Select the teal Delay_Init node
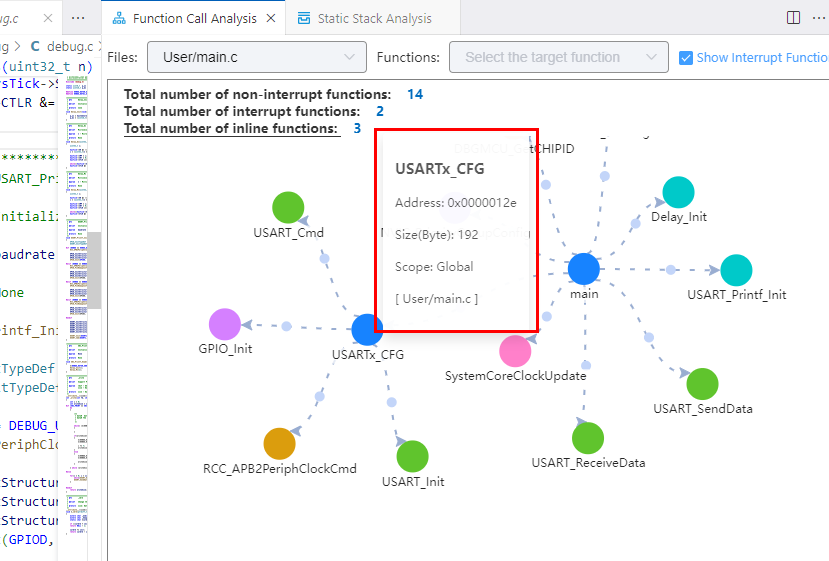 (x=678, y=192)
